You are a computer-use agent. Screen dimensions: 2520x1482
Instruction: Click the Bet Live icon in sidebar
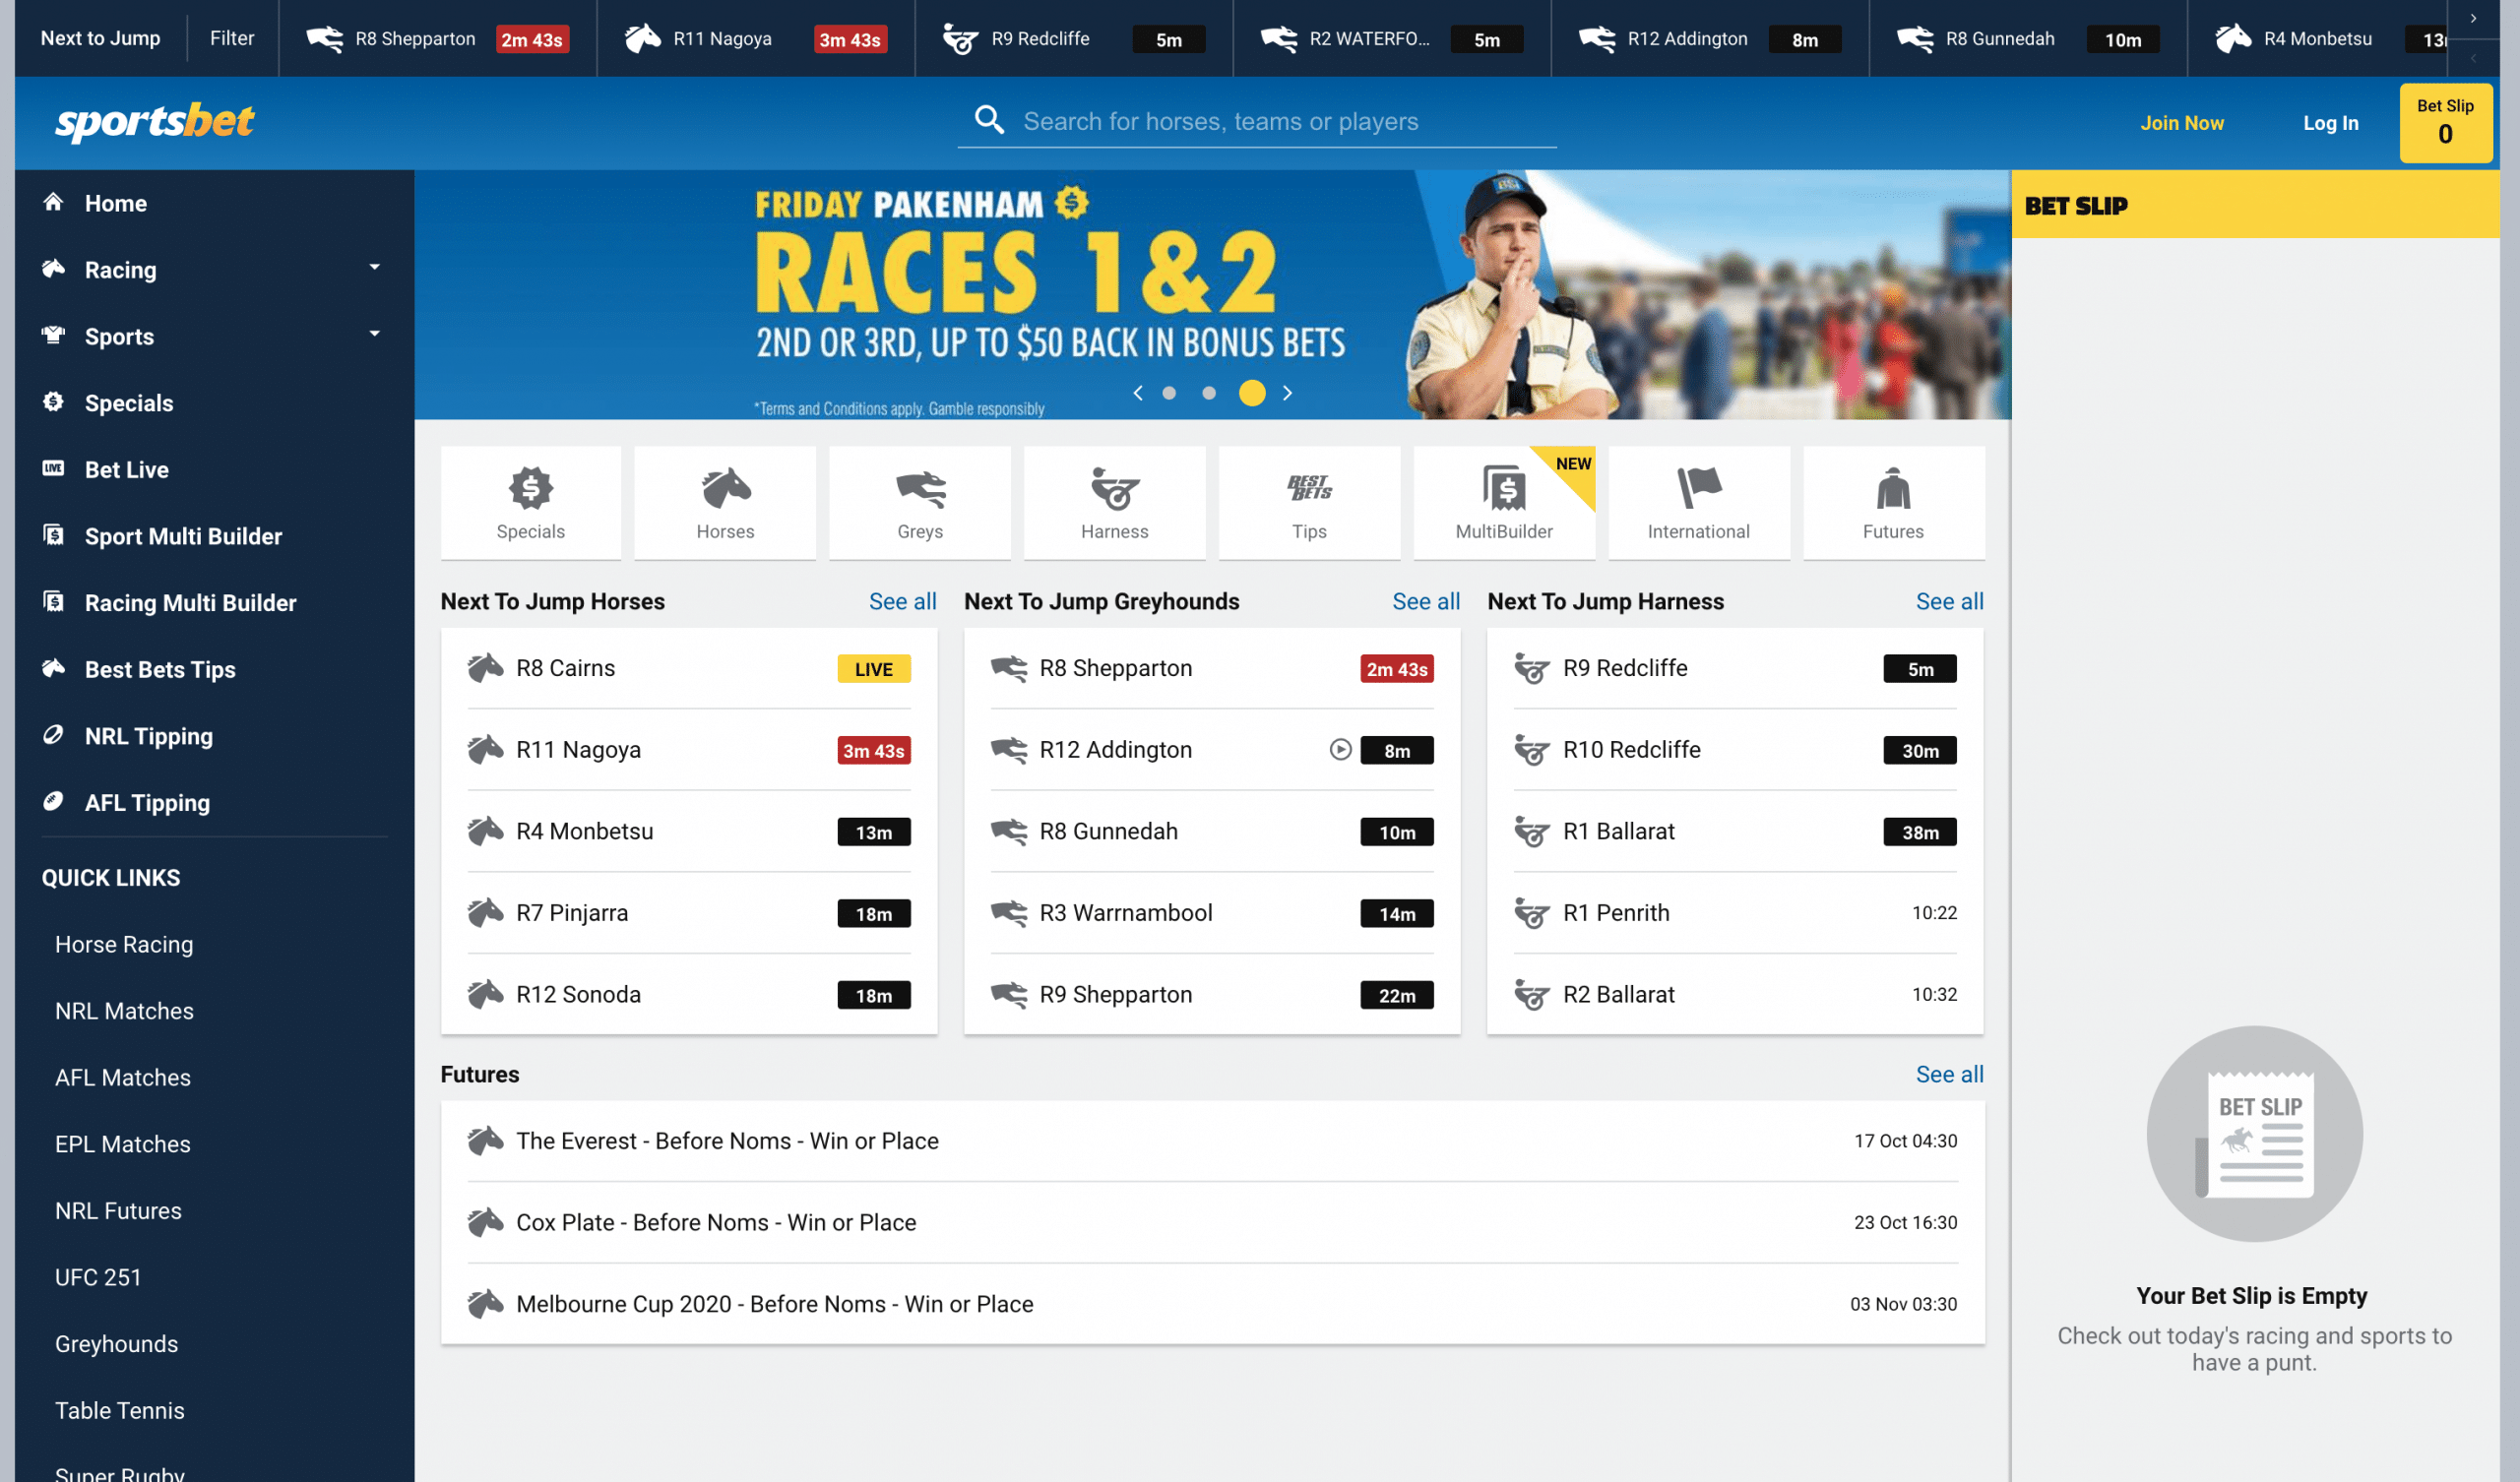point(53,468)
